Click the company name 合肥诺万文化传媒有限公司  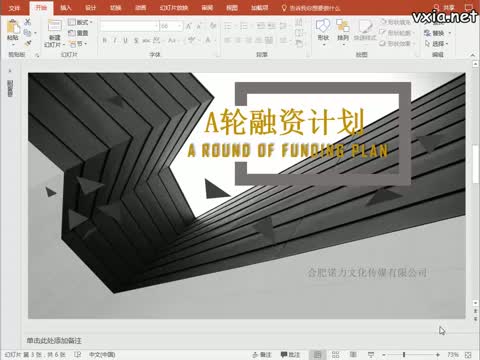(x=367, y=273)
